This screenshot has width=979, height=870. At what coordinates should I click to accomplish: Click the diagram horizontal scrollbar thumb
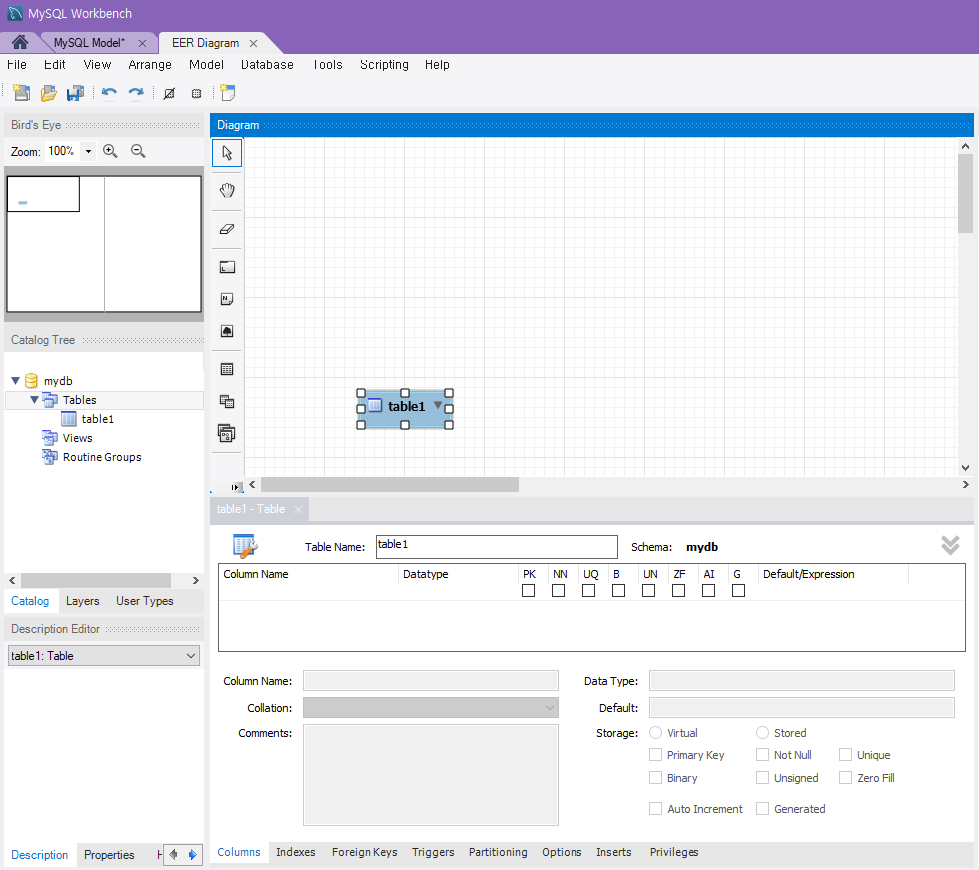(390, 485)
